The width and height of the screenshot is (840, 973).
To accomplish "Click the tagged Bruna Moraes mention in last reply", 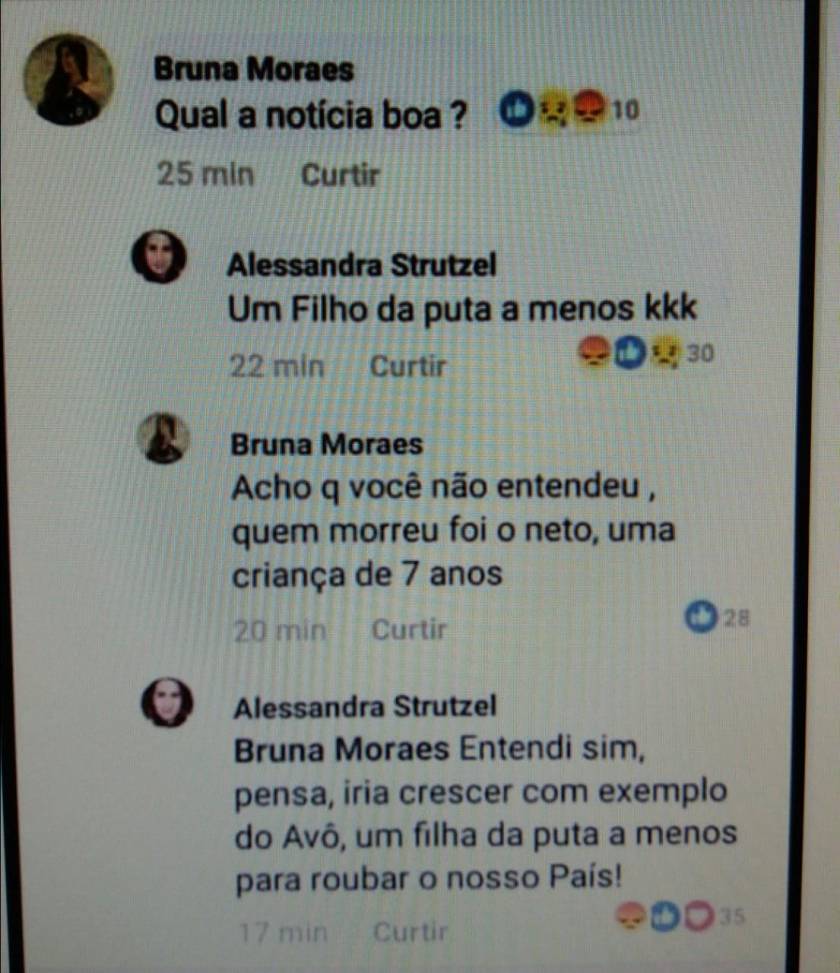I will [x=342, y=750].
